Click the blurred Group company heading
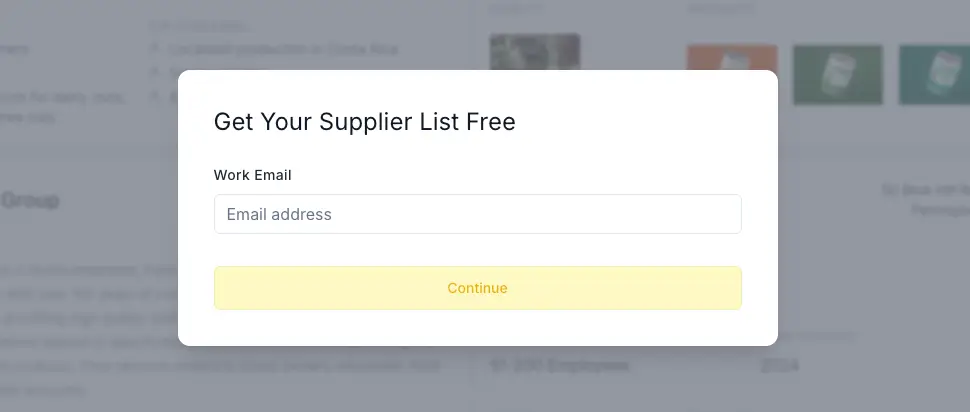Viewport: 970px width, 412px height. tap(30, 200)
